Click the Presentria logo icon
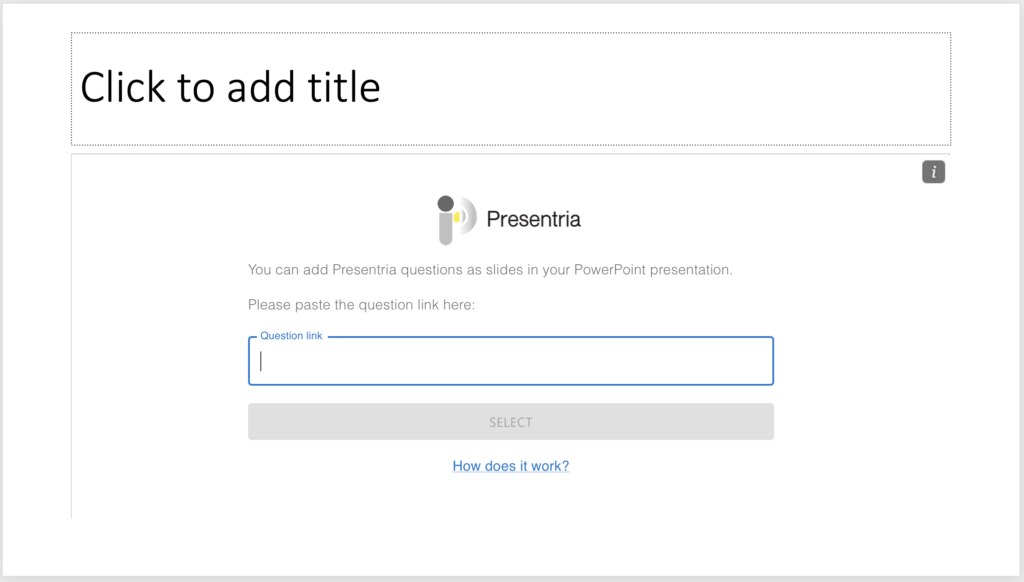Viewport: 1024px width, 582px height. coord(456,220)
